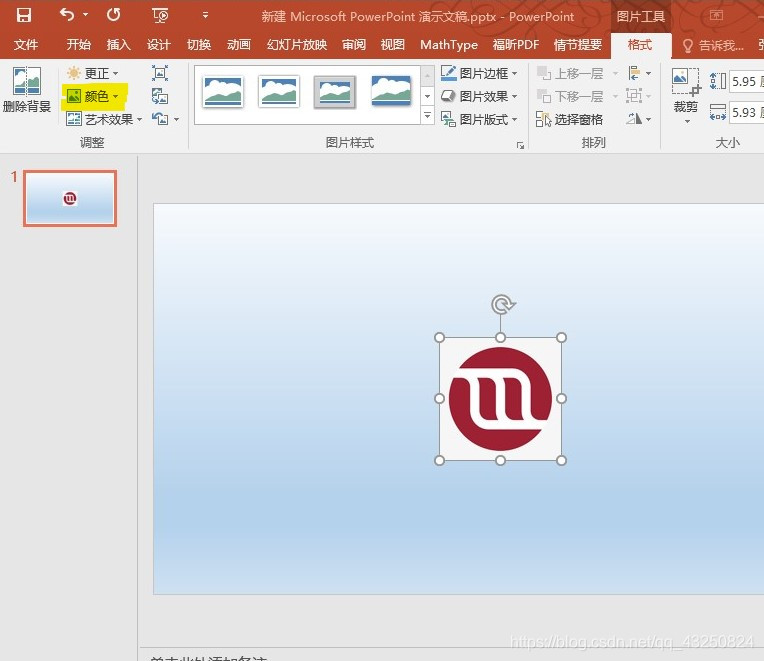Select the 格式 tab under 图片工具
Screen dimensions: 764x661
pos(640,45)
